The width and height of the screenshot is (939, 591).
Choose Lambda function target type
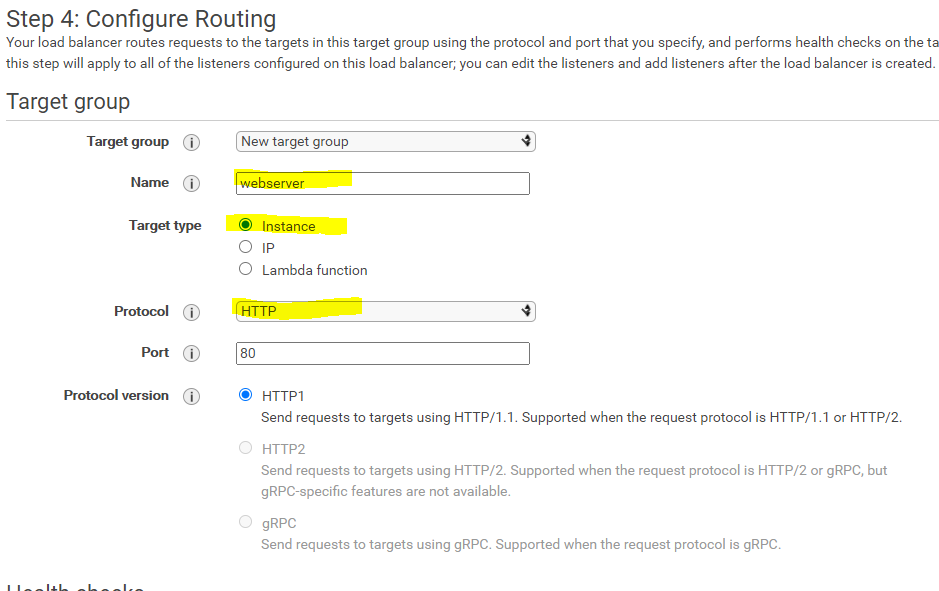coord(245,269)
